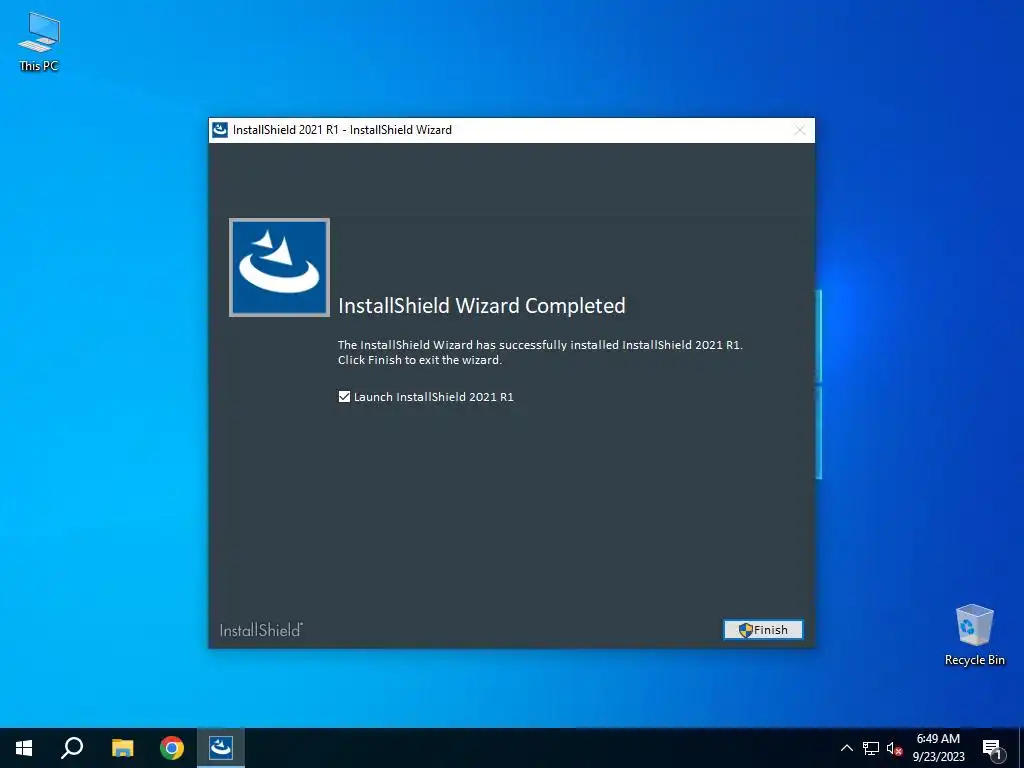Click the Finish button
The height and width of the screenshot is (768, 1024).
[763, 630]
